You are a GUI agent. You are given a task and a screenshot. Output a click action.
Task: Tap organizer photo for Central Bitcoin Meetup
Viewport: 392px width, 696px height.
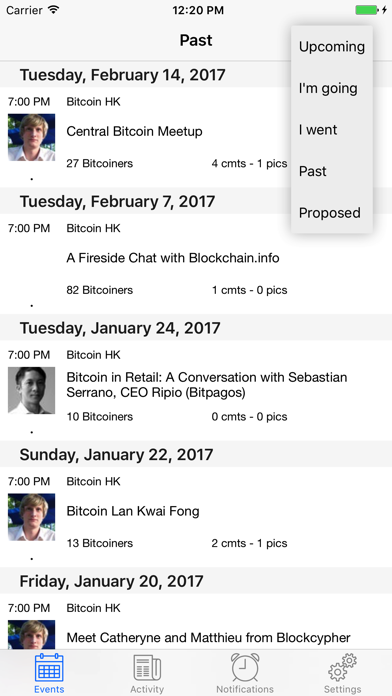32,137
